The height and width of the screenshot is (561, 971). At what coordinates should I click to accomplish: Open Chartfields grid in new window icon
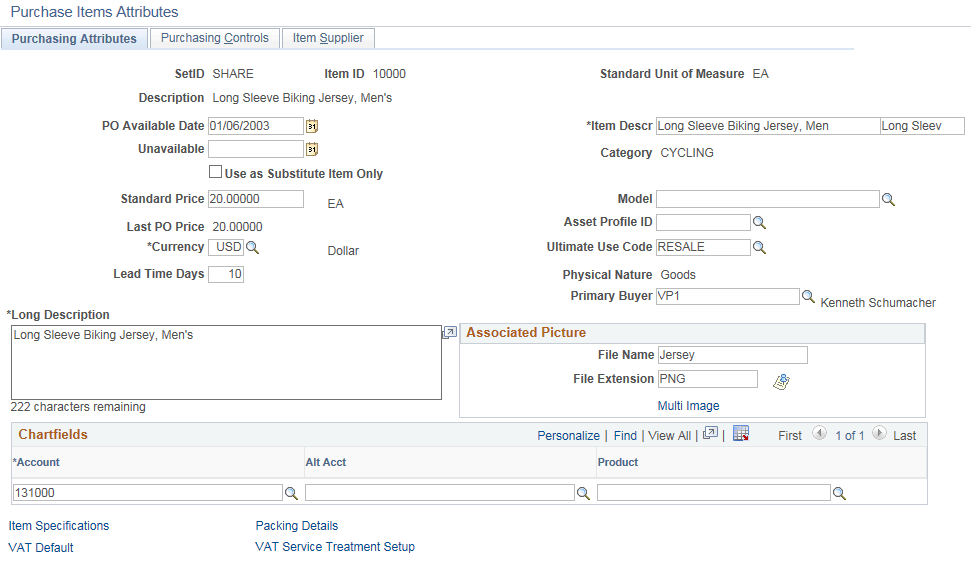coord(710,433)
